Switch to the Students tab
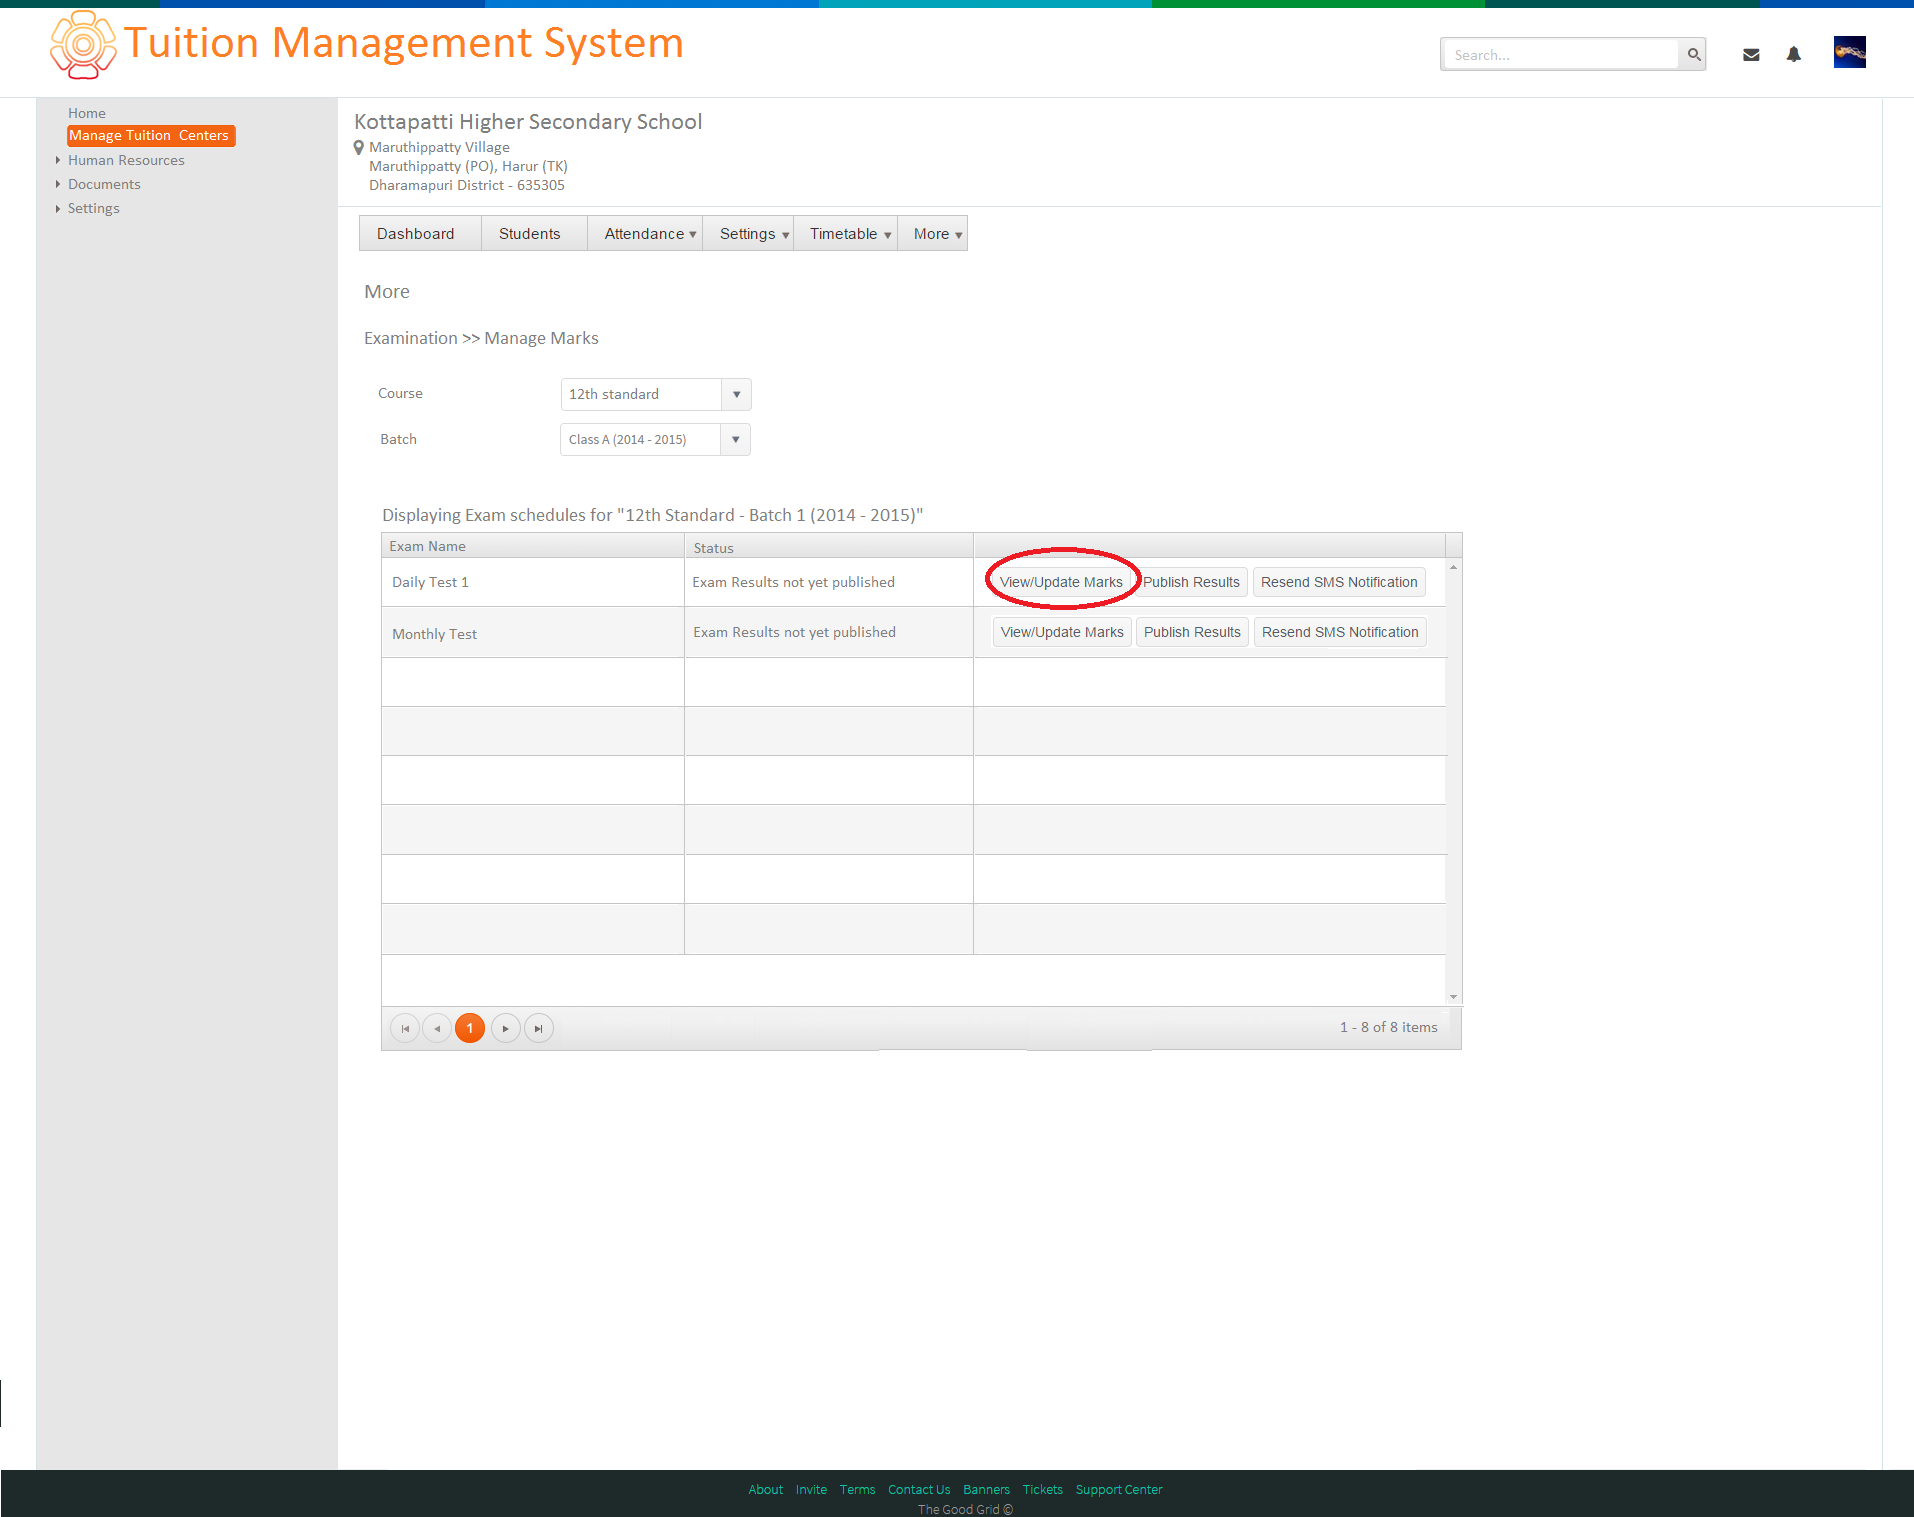This screenshot has width=1914, height=1517. (x=534, y=233)
